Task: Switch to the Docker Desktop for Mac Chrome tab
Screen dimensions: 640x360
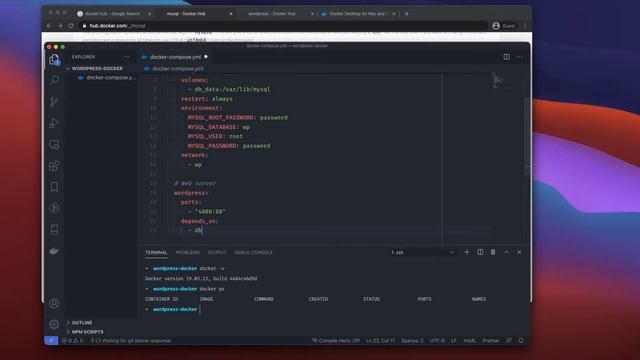Action: tap(357, 13)
